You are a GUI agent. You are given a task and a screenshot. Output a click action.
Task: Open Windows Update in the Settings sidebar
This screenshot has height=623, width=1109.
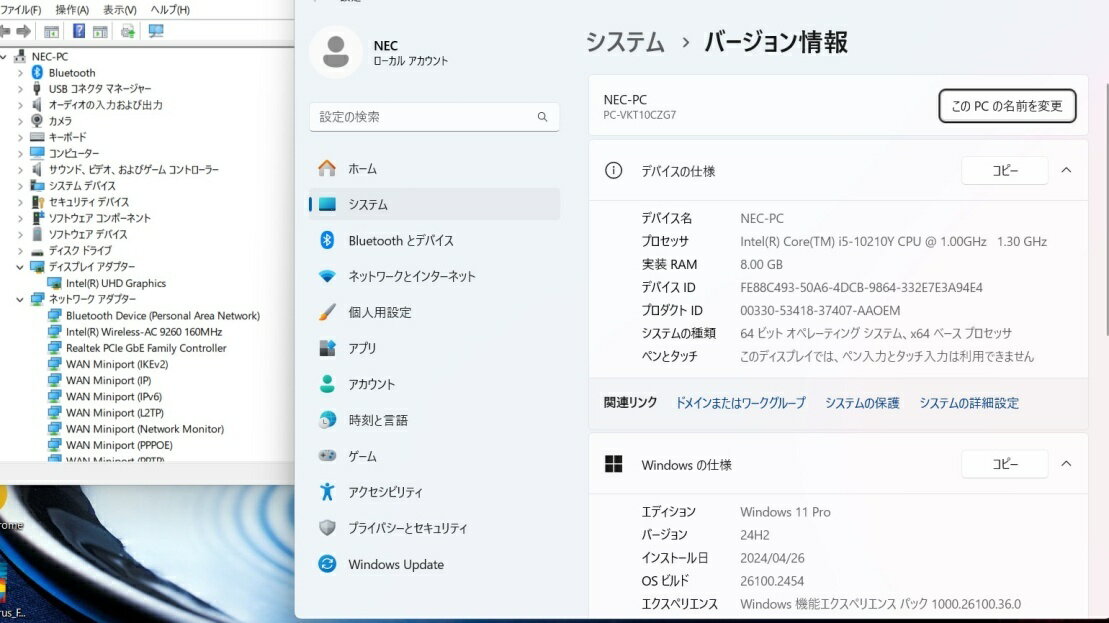coord(434,564)
